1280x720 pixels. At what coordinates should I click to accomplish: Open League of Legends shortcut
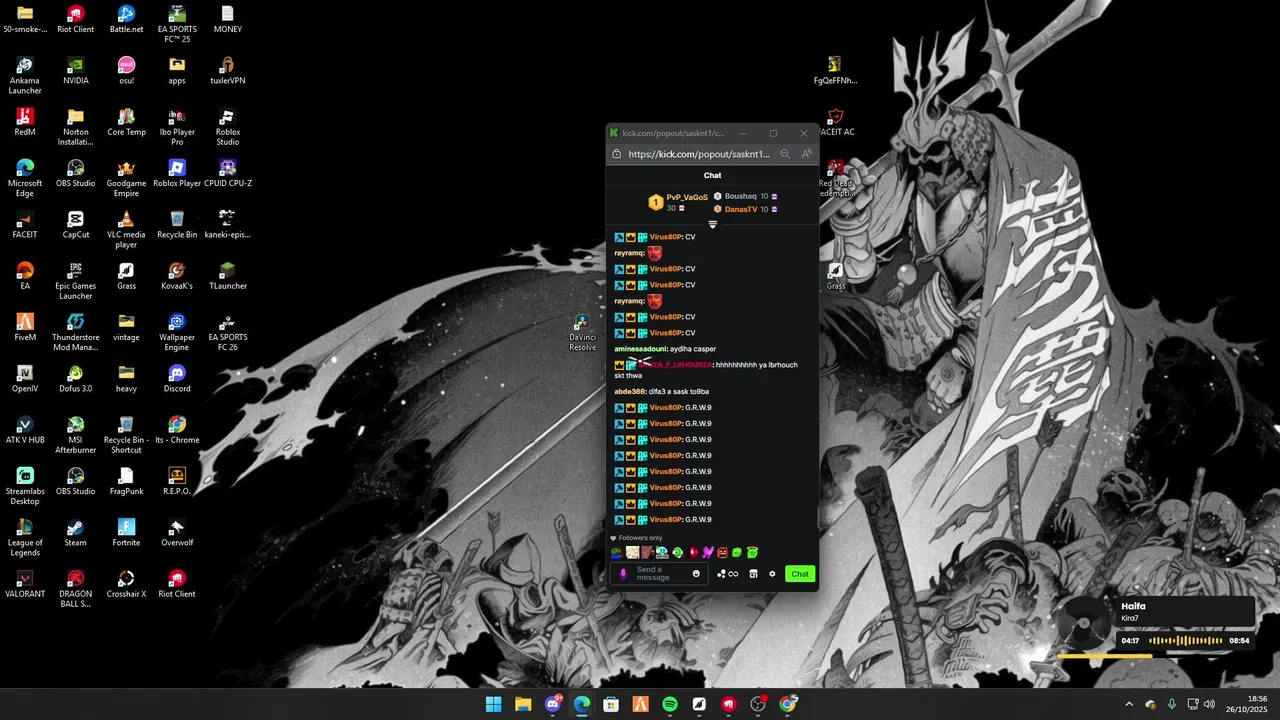(x=25, y=538)
